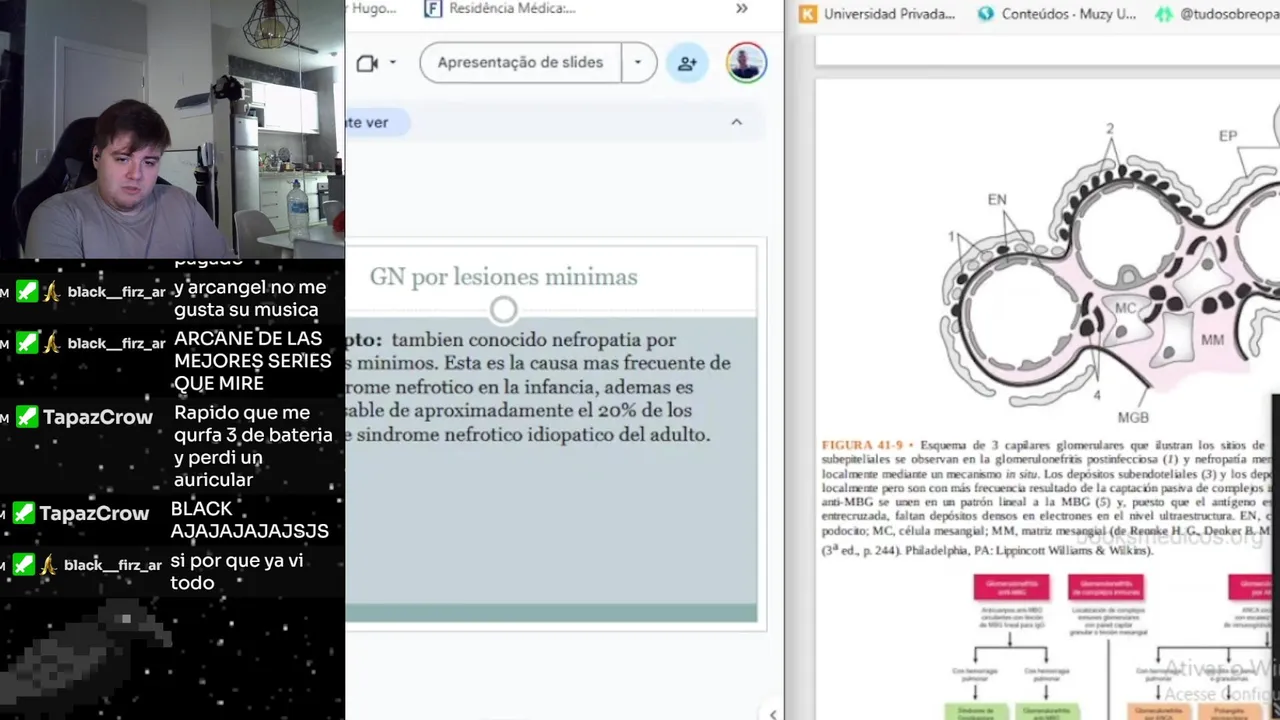Image resolution: width=1280 pixels, height=720 pixels.
Task: Click the 'MC' label in the figure
Action: pyautogui.click(x=1125, y=308)
